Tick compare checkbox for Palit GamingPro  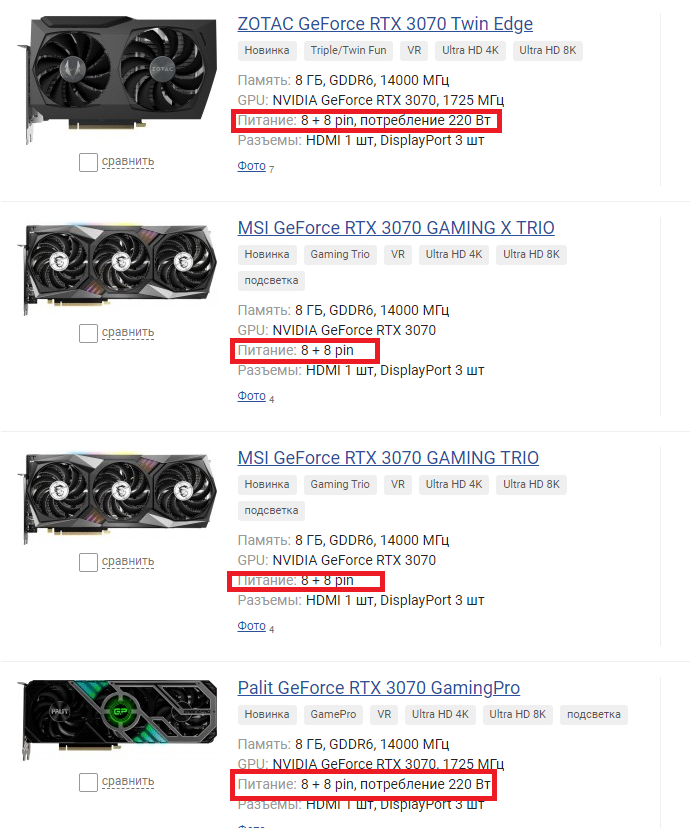click(x=88, y=782)
